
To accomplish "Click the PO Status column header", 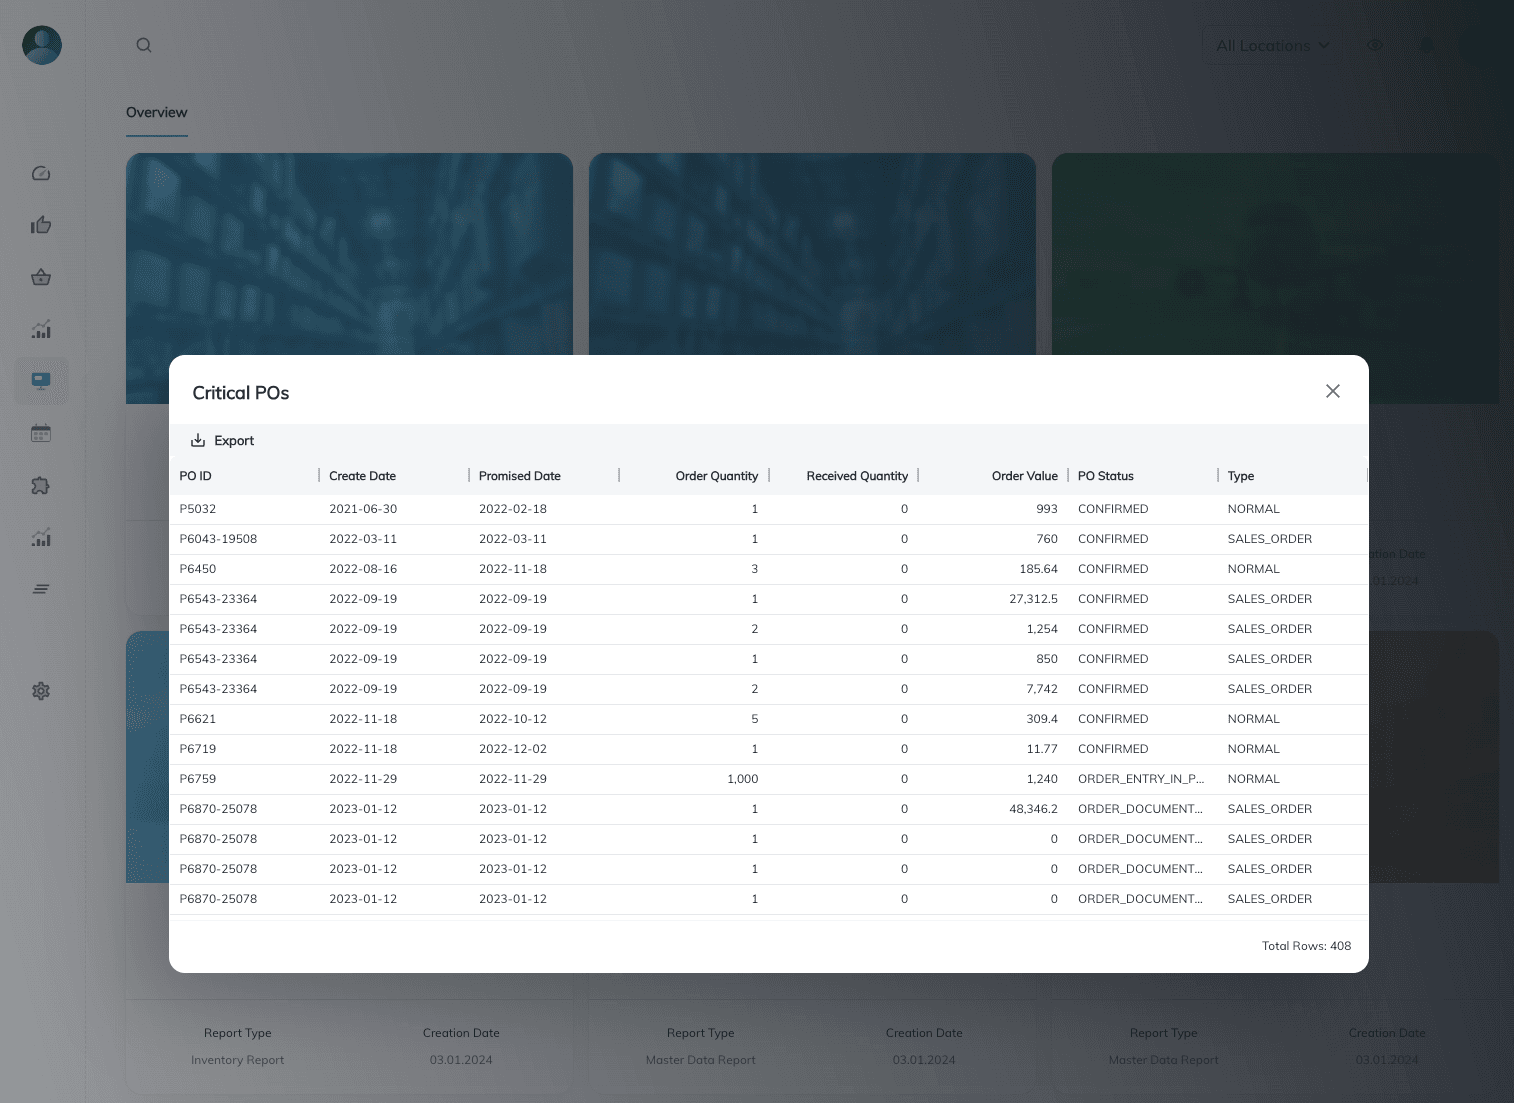I will tap(1105, 476).
